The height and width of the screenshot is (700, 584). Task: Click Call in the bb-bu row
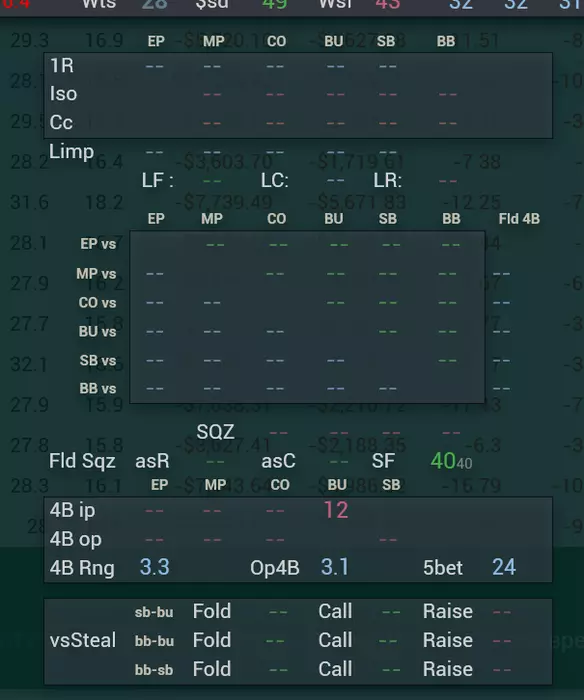[335, 640]
